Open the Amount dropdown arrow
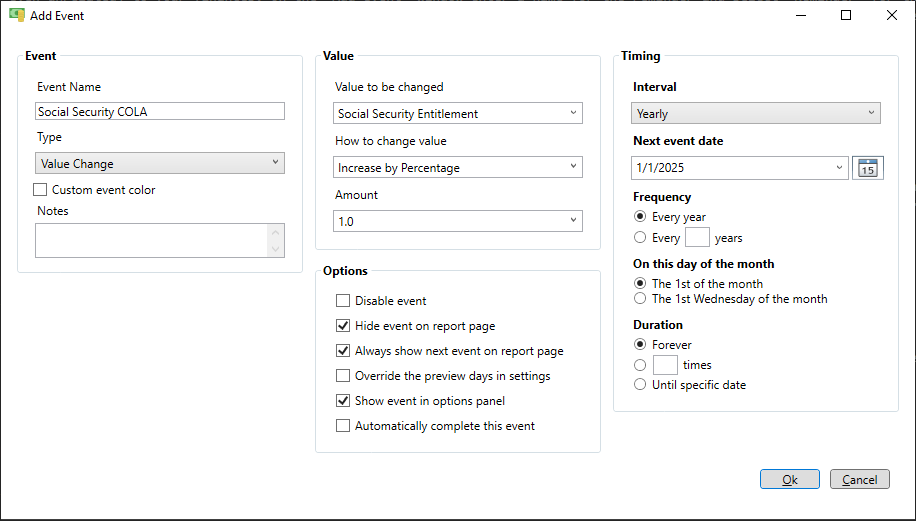The image size is (916, 521). 573,221
